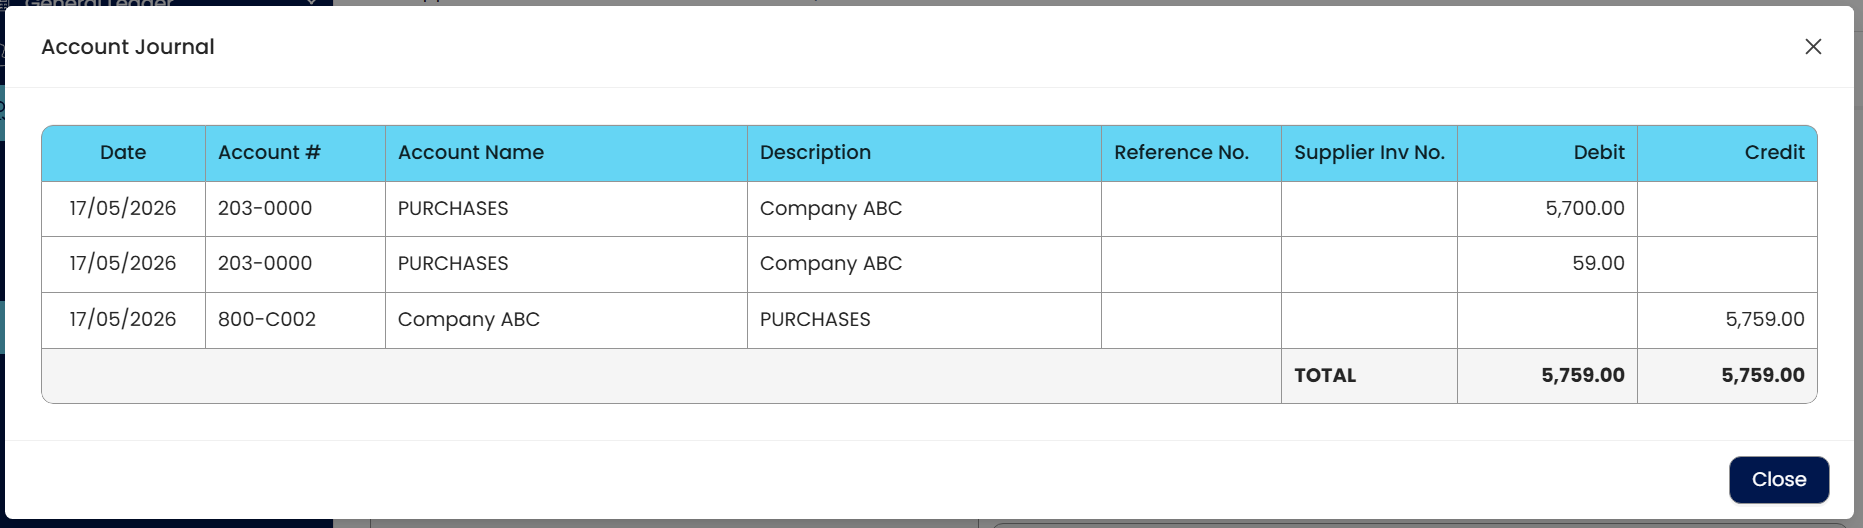Click the Account Journal dialog title

point(128,47)
